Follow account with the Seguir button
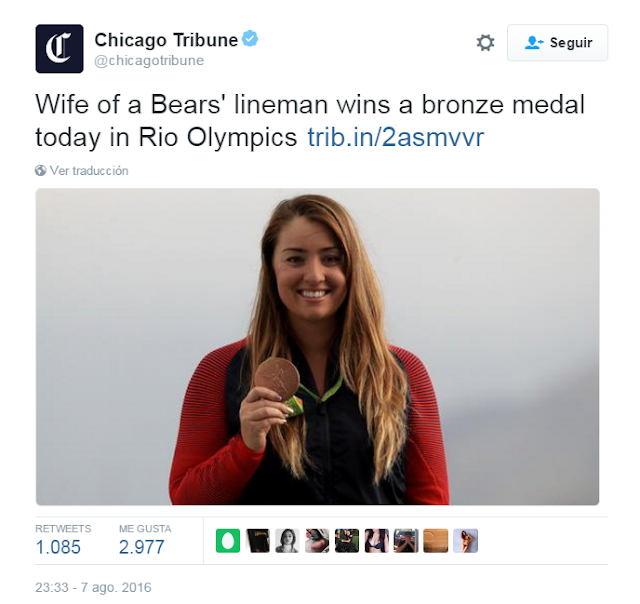This screenshot has width=640, height=604. [558, 43]
